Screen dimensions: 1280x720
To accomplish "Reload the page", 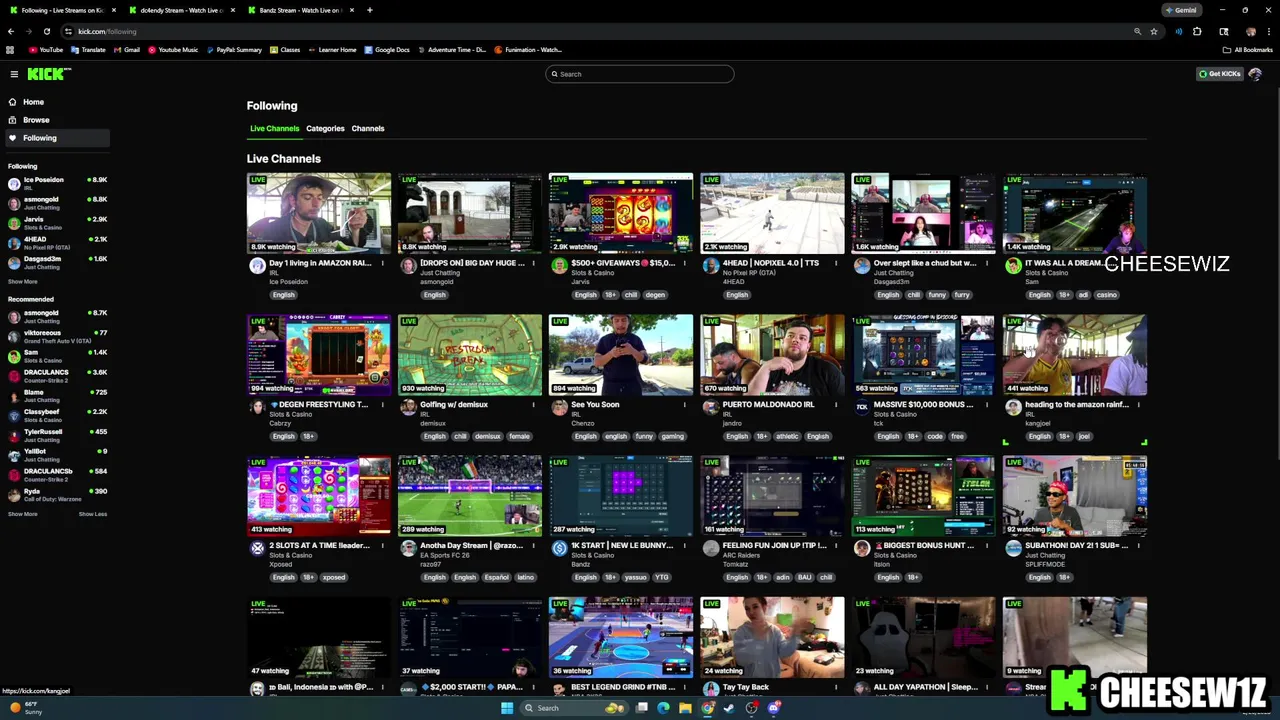I will [47, 31].
